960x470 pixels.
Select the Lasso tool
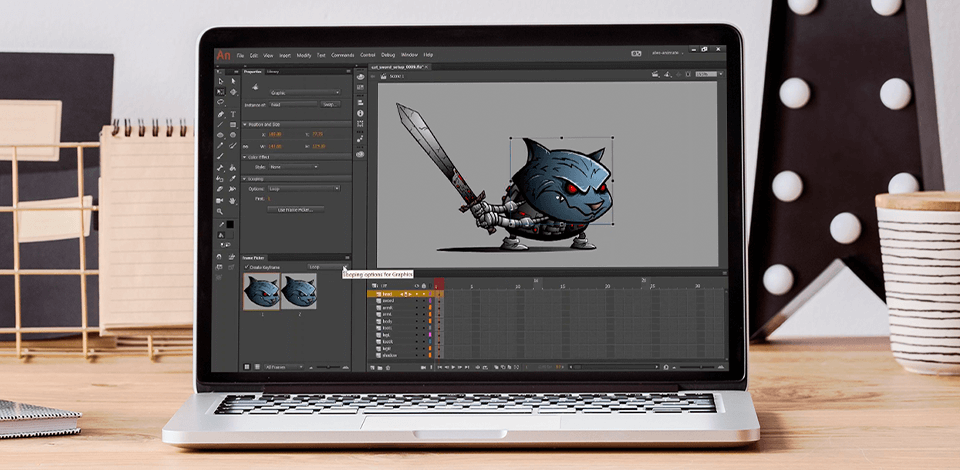[x=220, y=102]
